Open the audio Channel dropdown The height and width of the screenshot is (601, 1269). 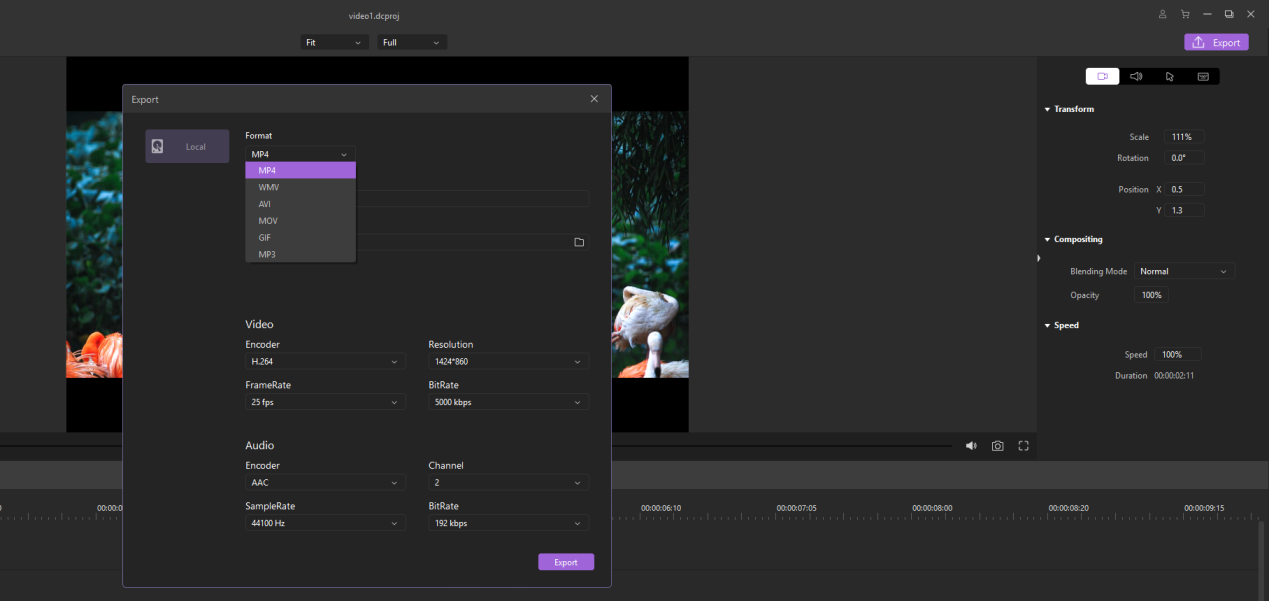[509, 482]
